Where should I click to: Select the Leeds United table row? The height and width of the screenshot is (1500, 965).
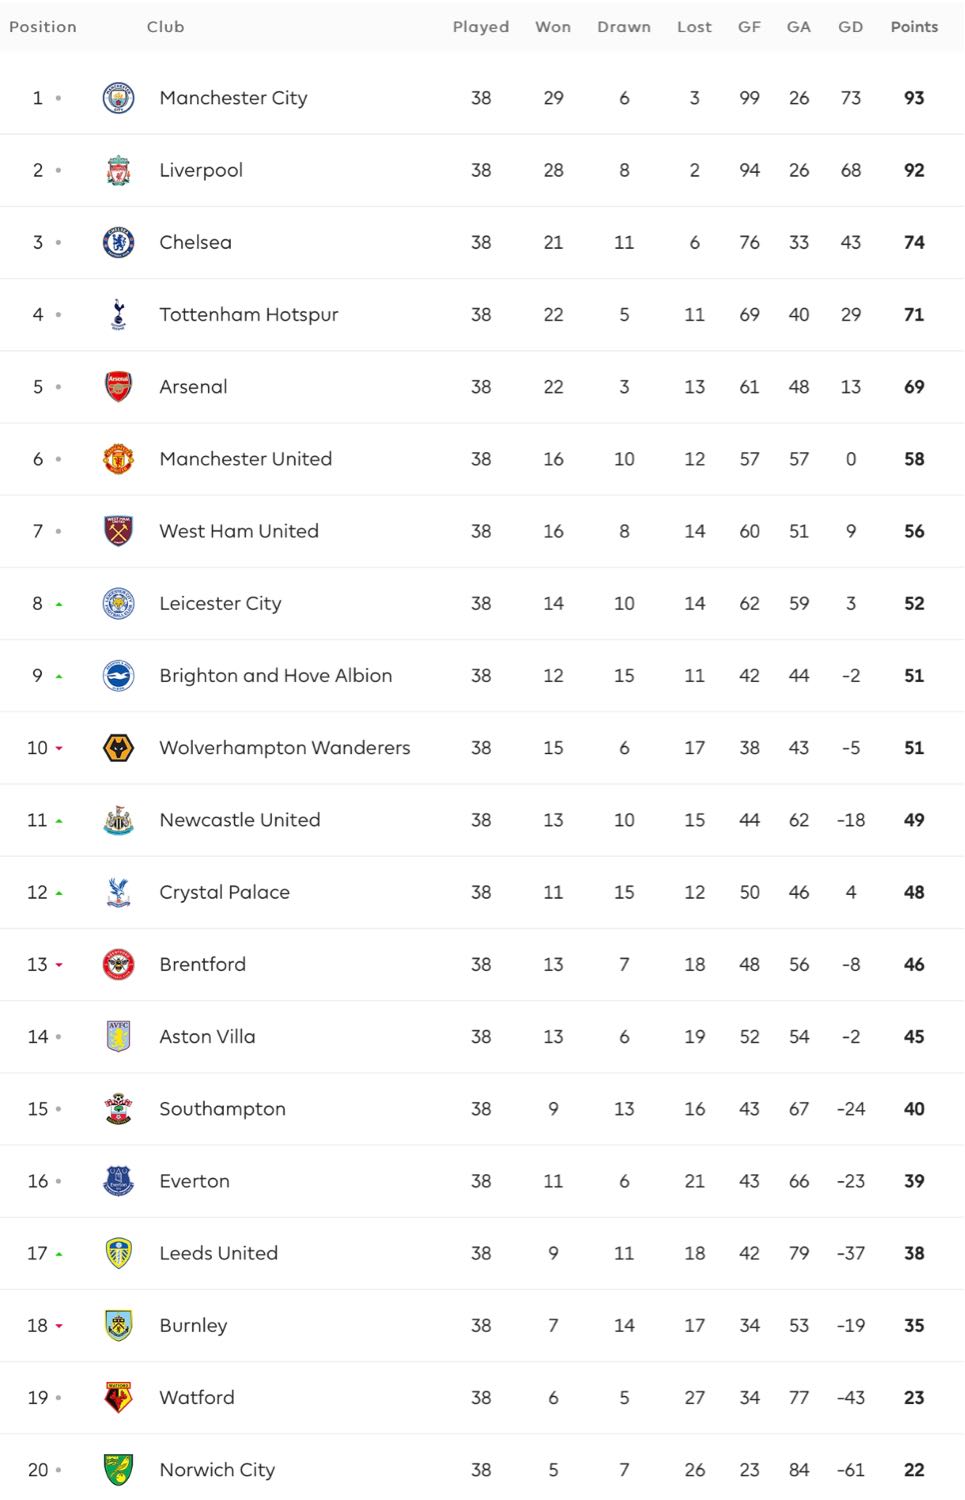482,1253
